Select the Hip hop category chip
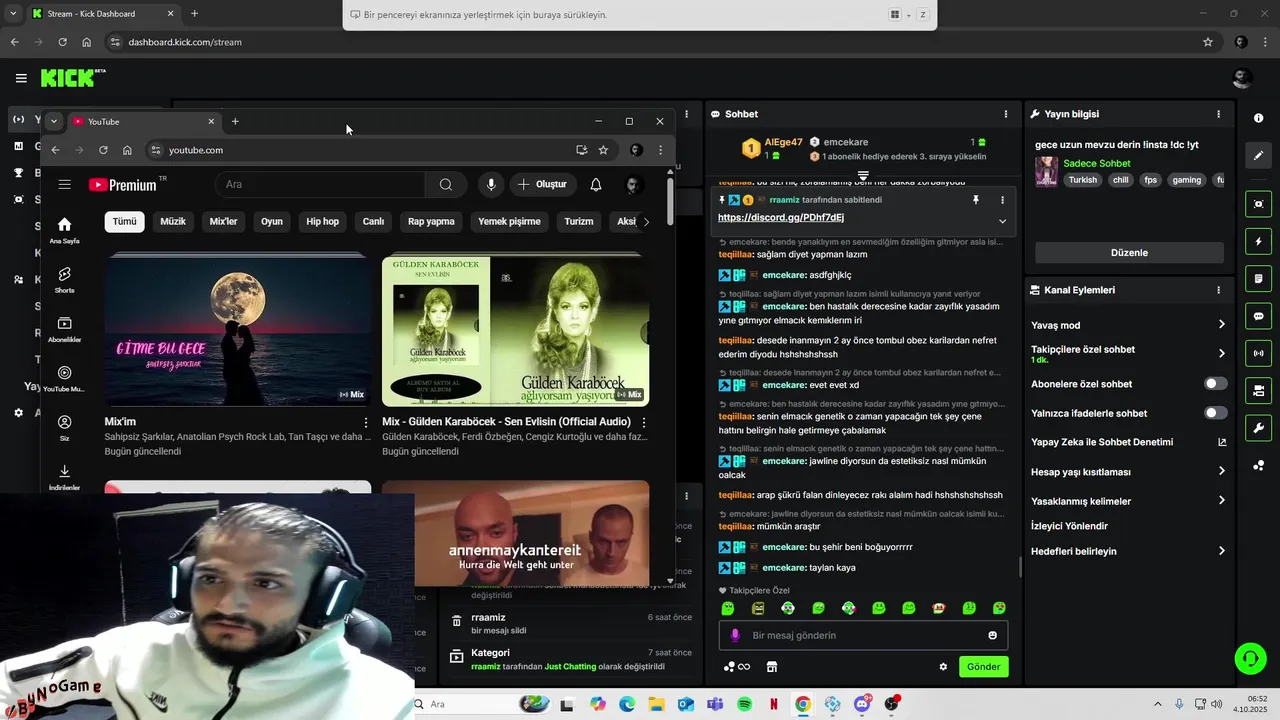The image size is (1280, 720). [x=322, y=222]
